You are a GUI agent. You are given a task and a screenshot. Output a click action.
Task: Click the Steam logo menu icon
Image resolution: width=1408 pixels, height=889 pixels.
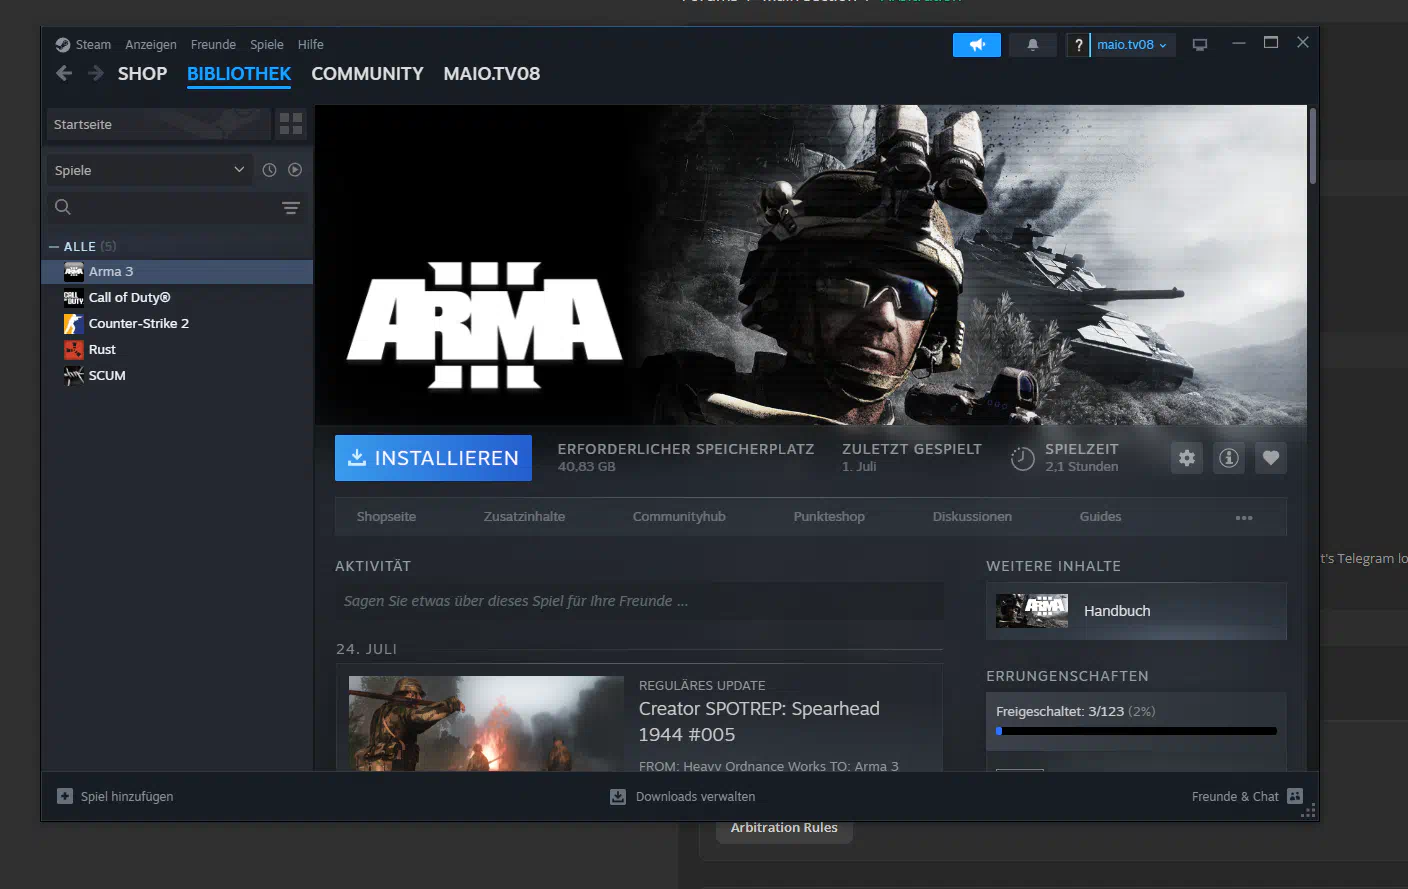[x=62, y=45]
